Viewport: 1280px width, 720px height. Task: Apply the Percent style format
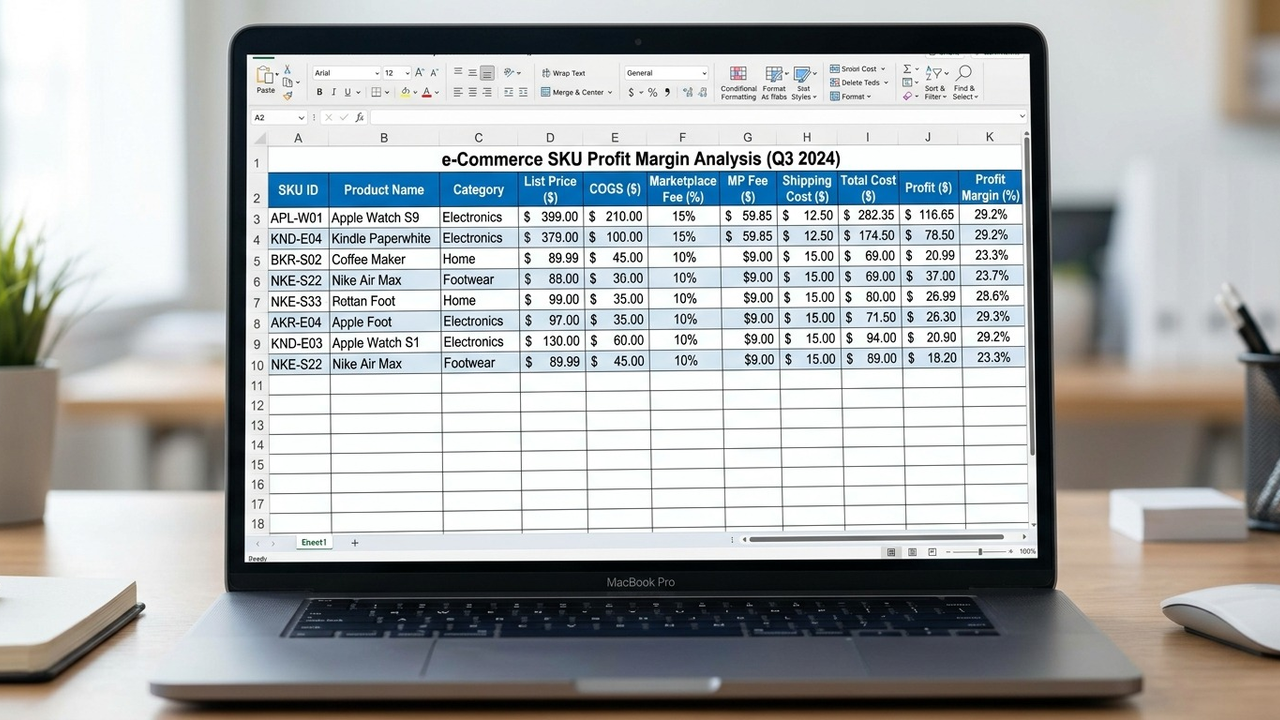point(652,92)
